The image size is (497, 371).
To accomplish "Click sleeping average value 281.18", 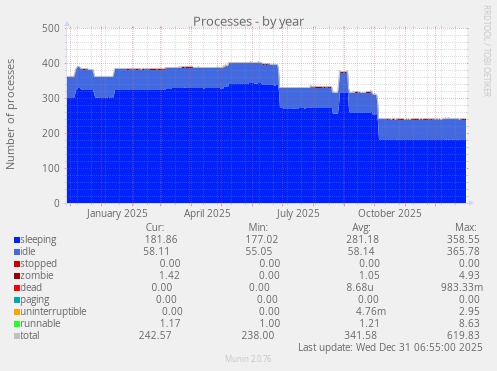I will pyautogui.click(x=362, y=239).
